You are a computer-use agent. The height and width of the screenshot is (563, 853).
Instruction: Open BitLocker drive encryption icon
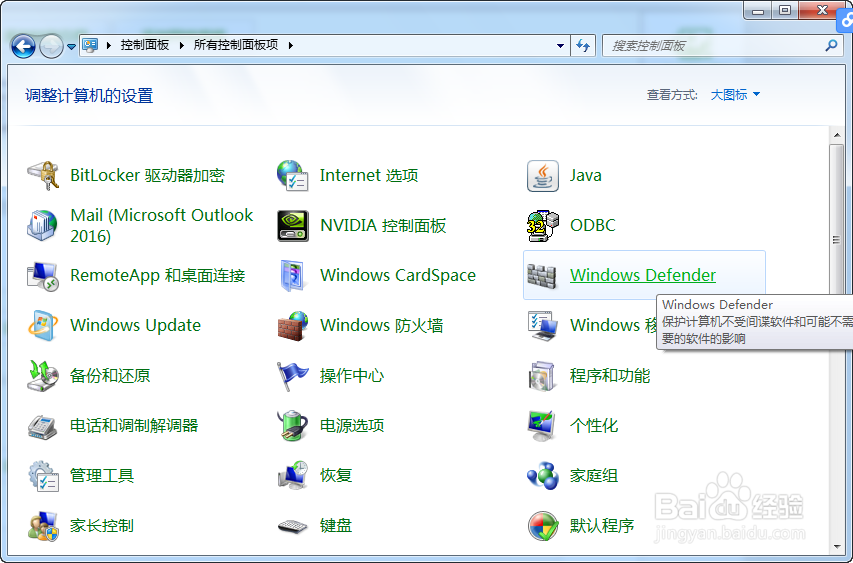[x=43, y=176]
